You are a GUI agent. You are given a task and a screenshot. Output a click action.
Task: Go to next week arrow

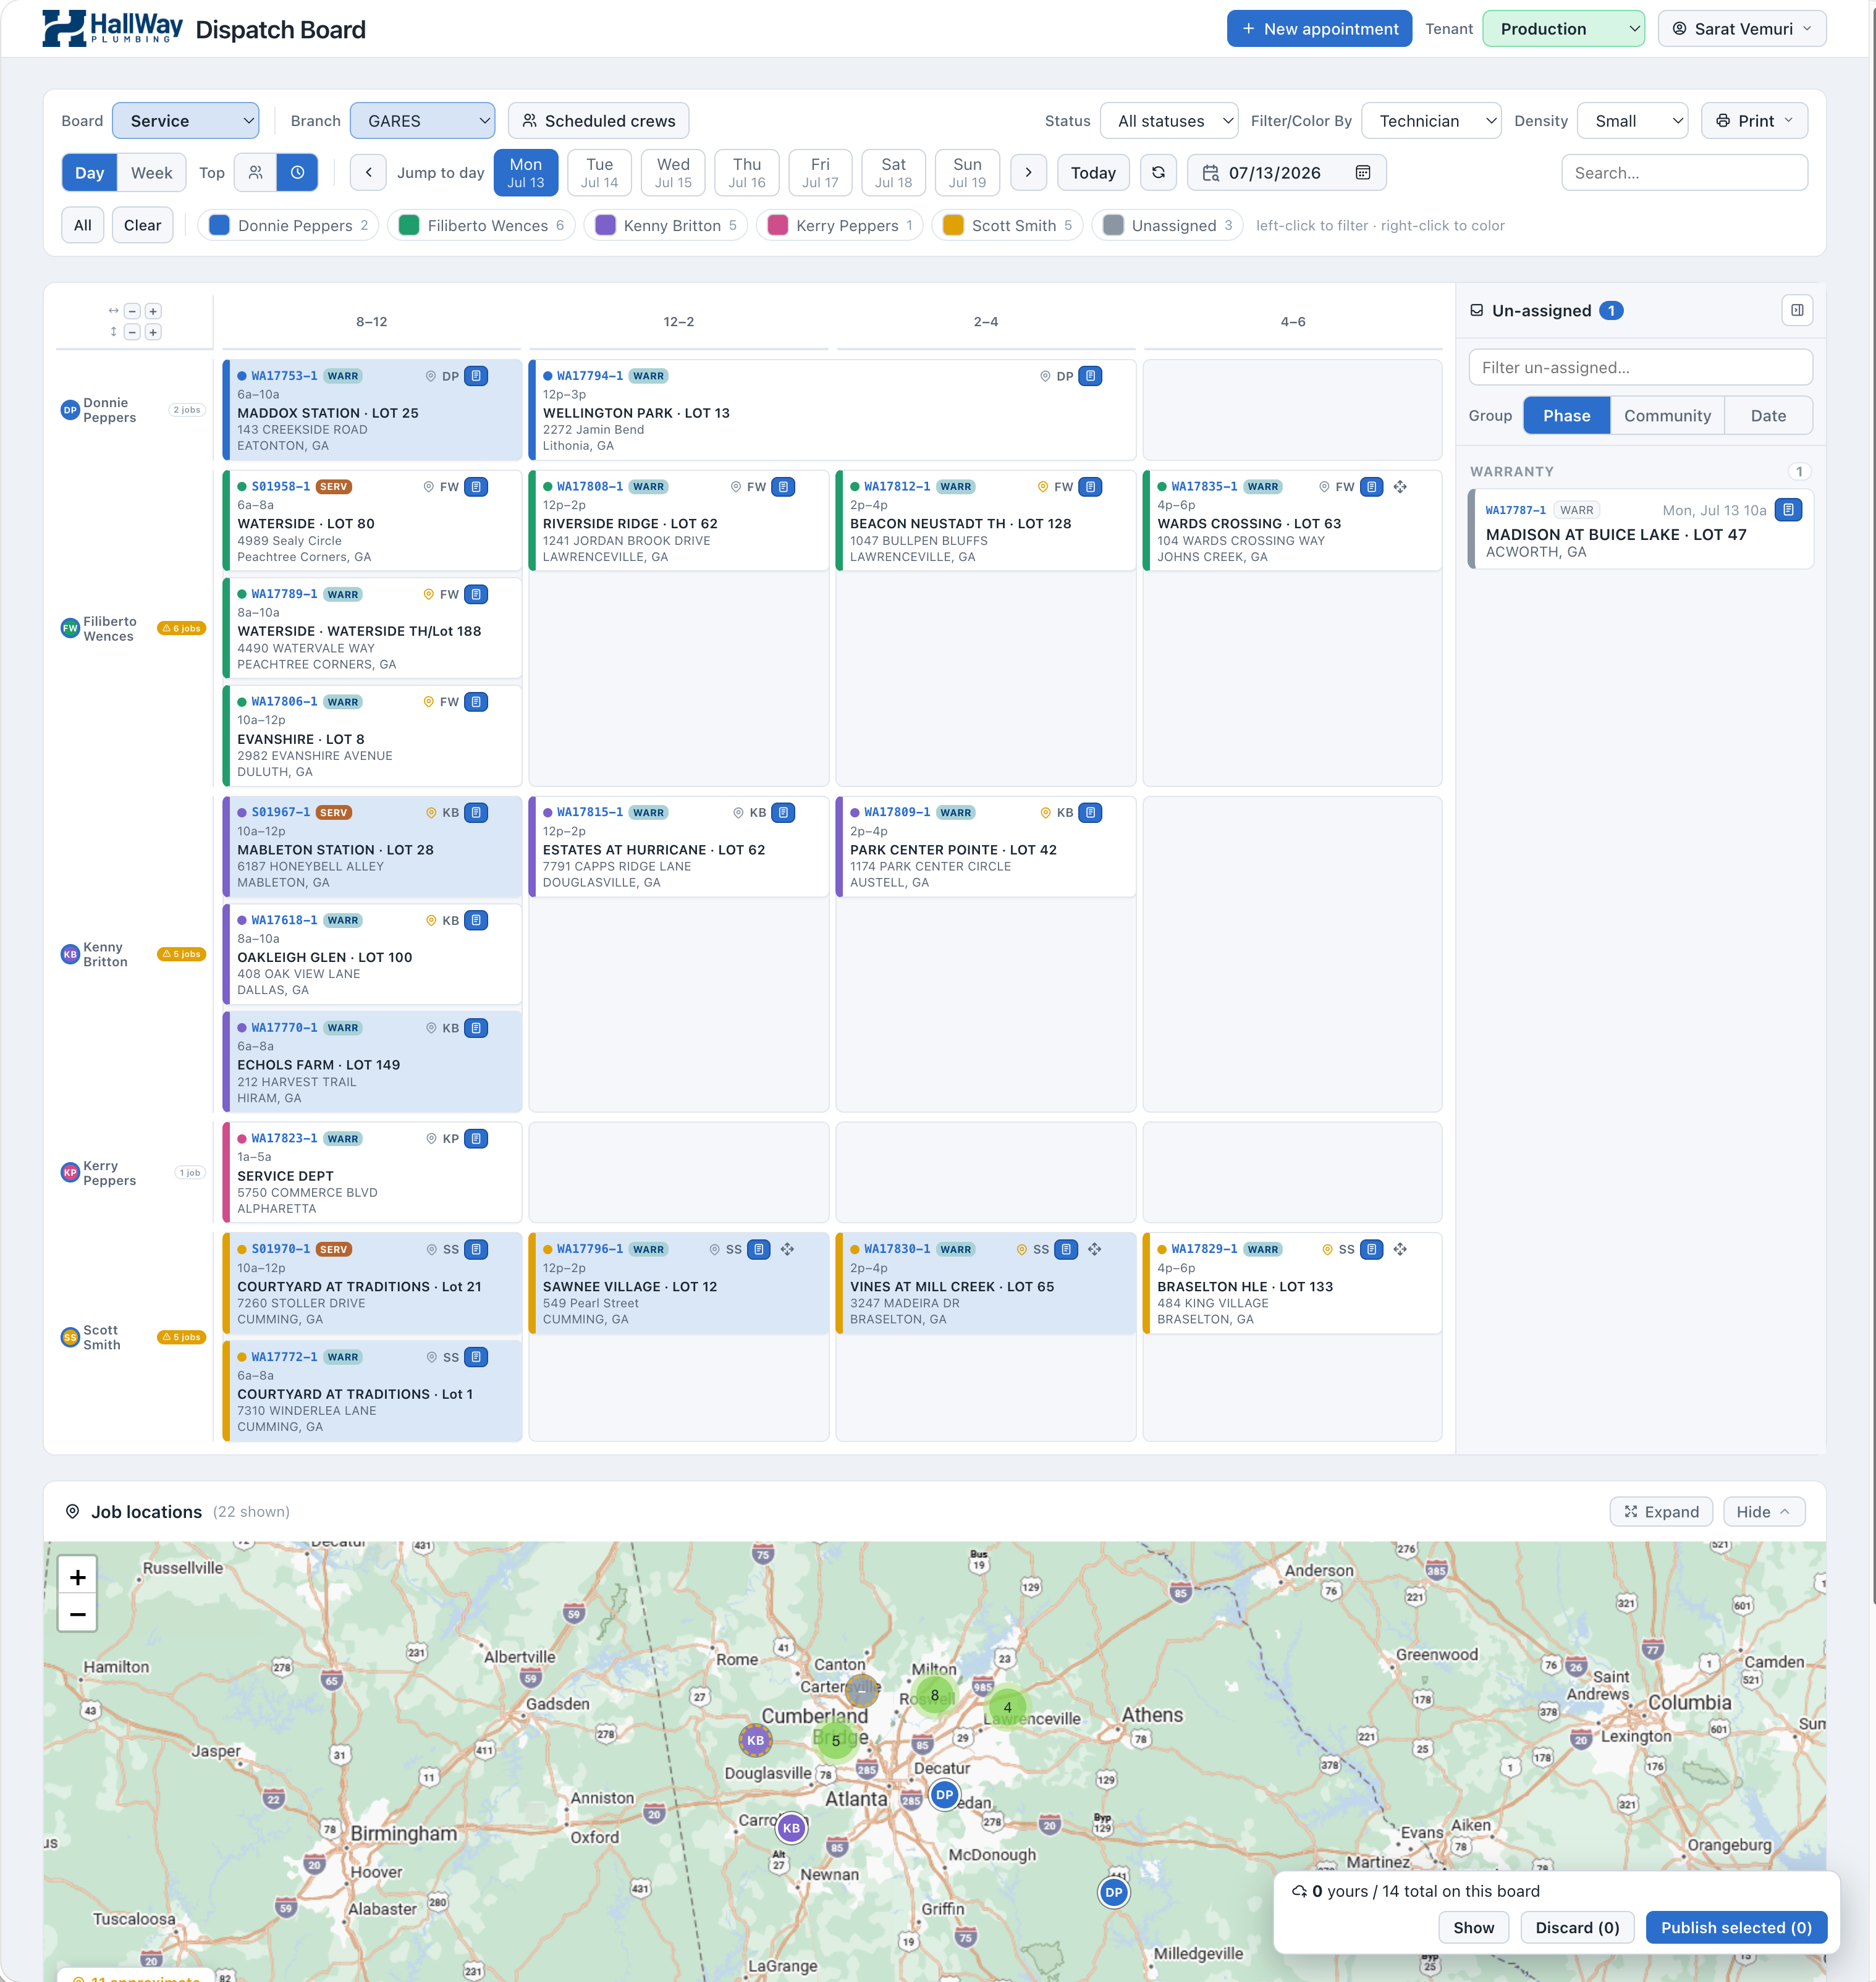[x=1028, y=172]
